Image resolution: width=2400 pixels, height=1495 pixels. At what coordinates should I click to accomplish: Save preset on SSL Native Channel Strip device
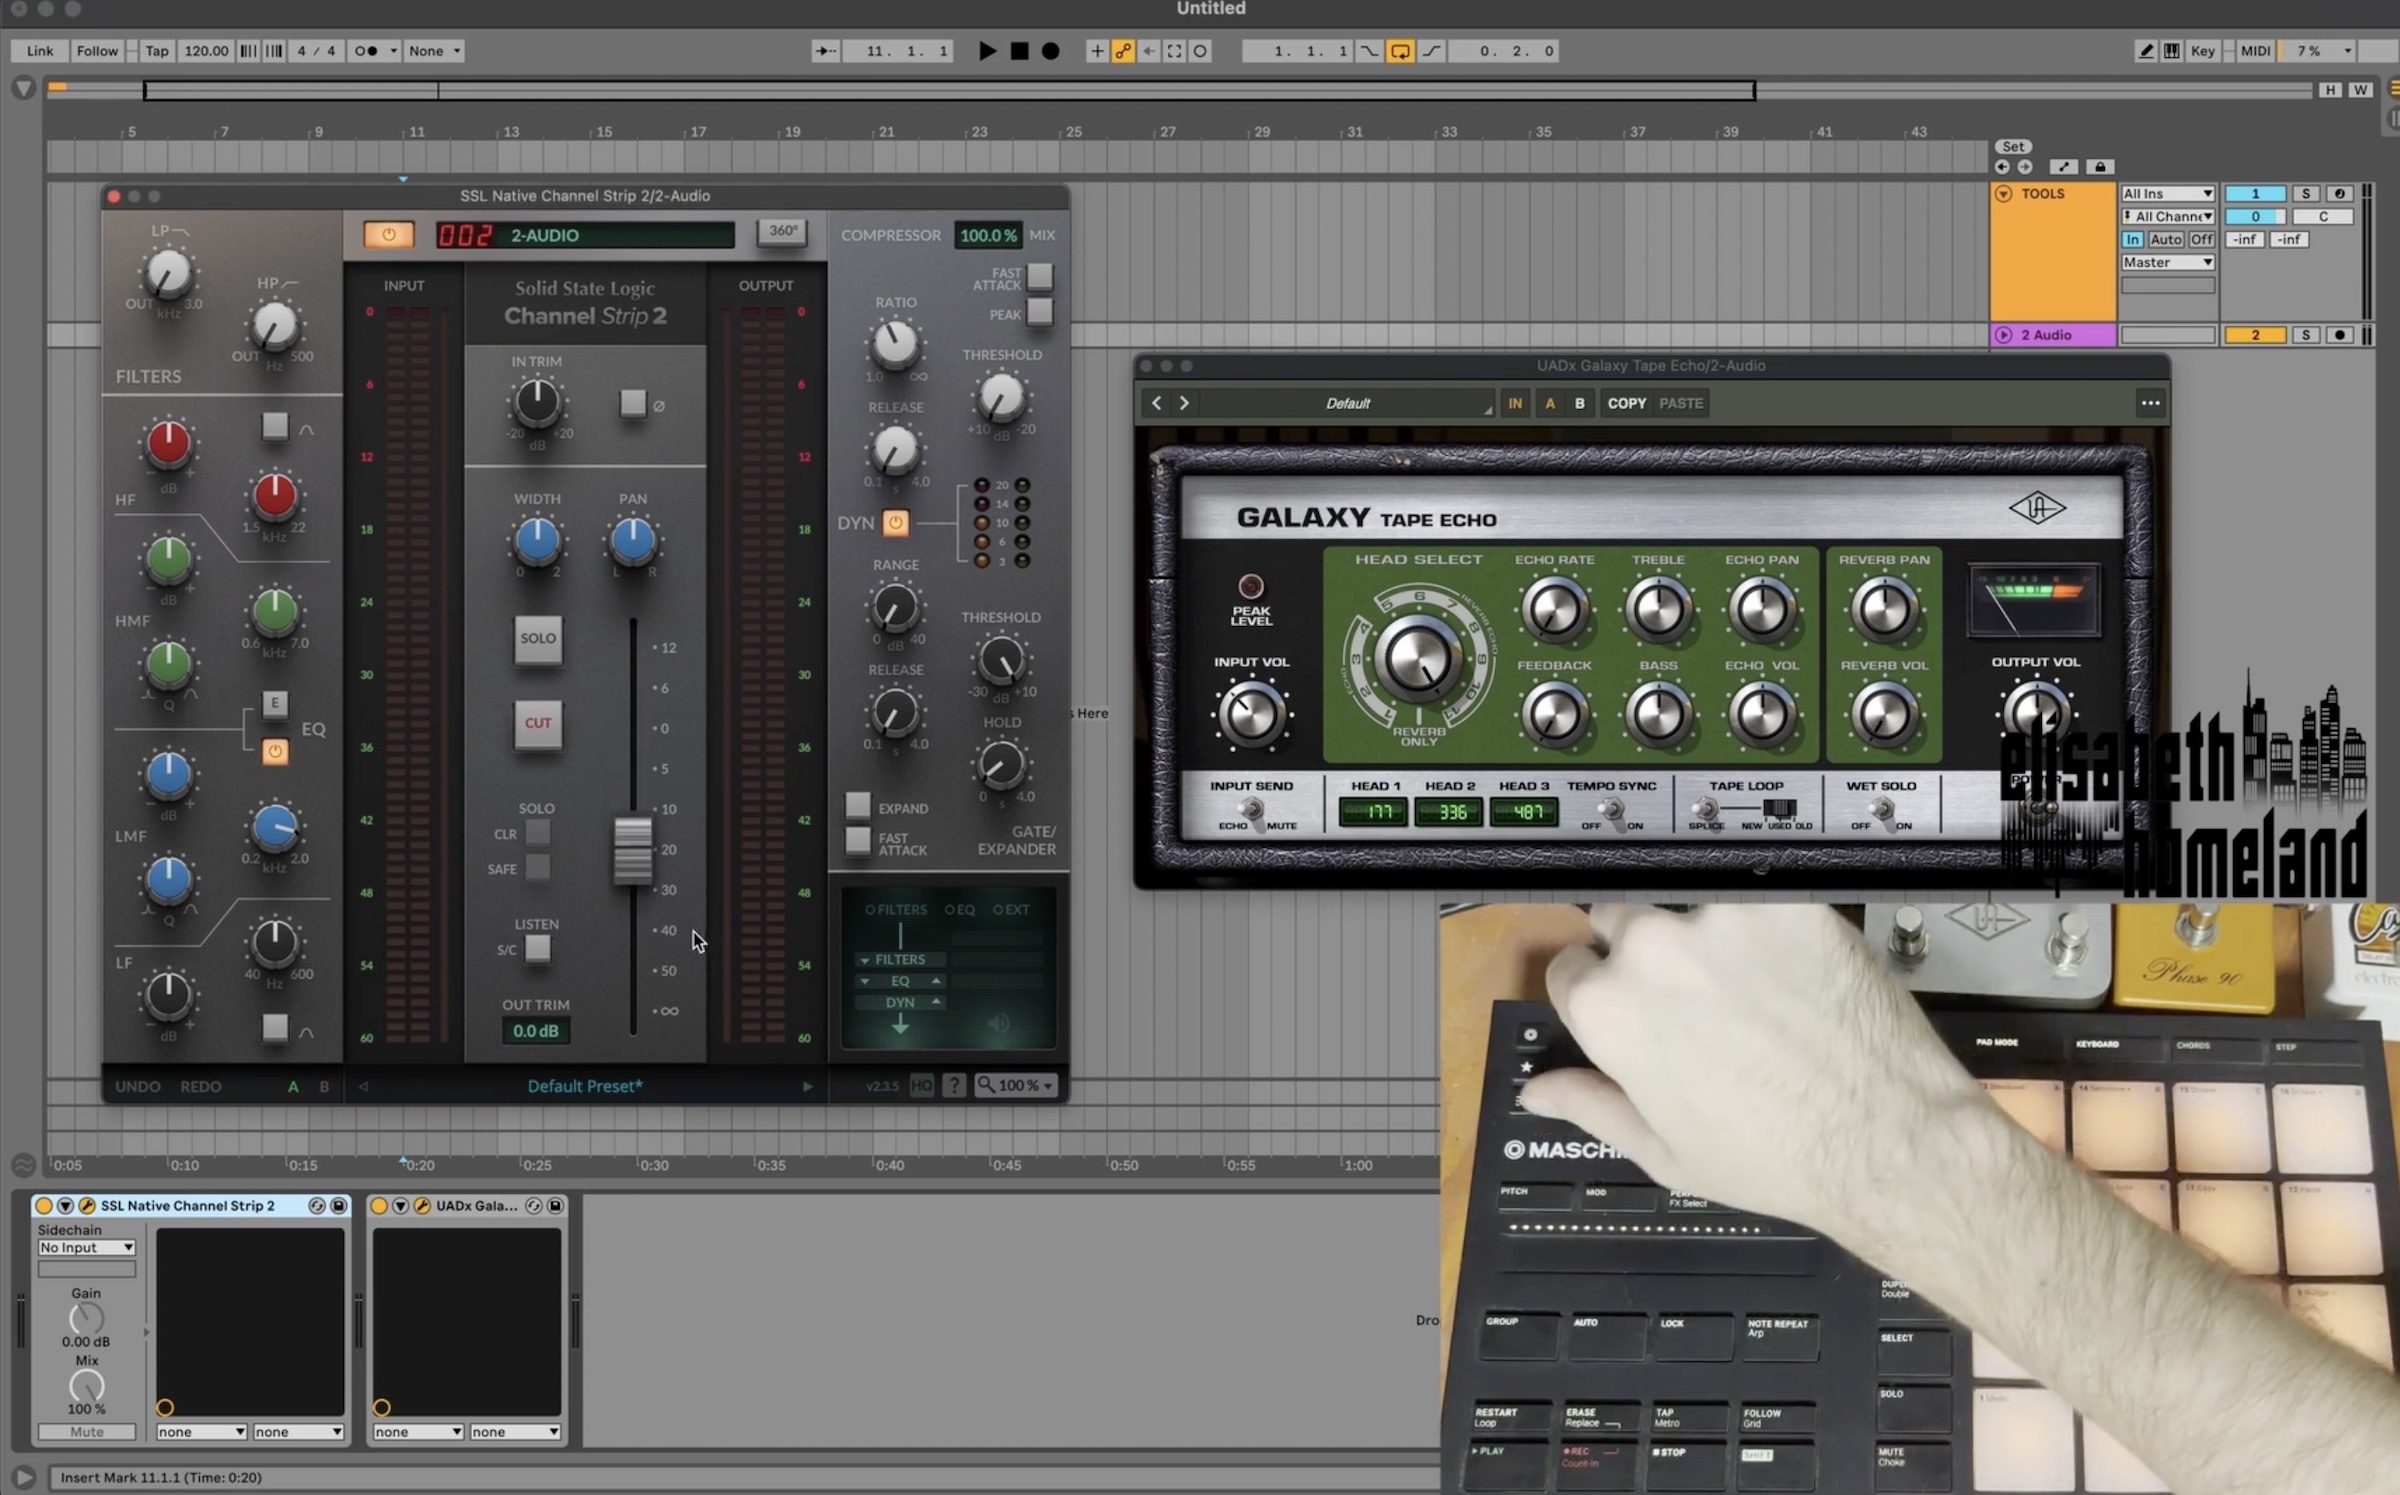(340, 1205)
